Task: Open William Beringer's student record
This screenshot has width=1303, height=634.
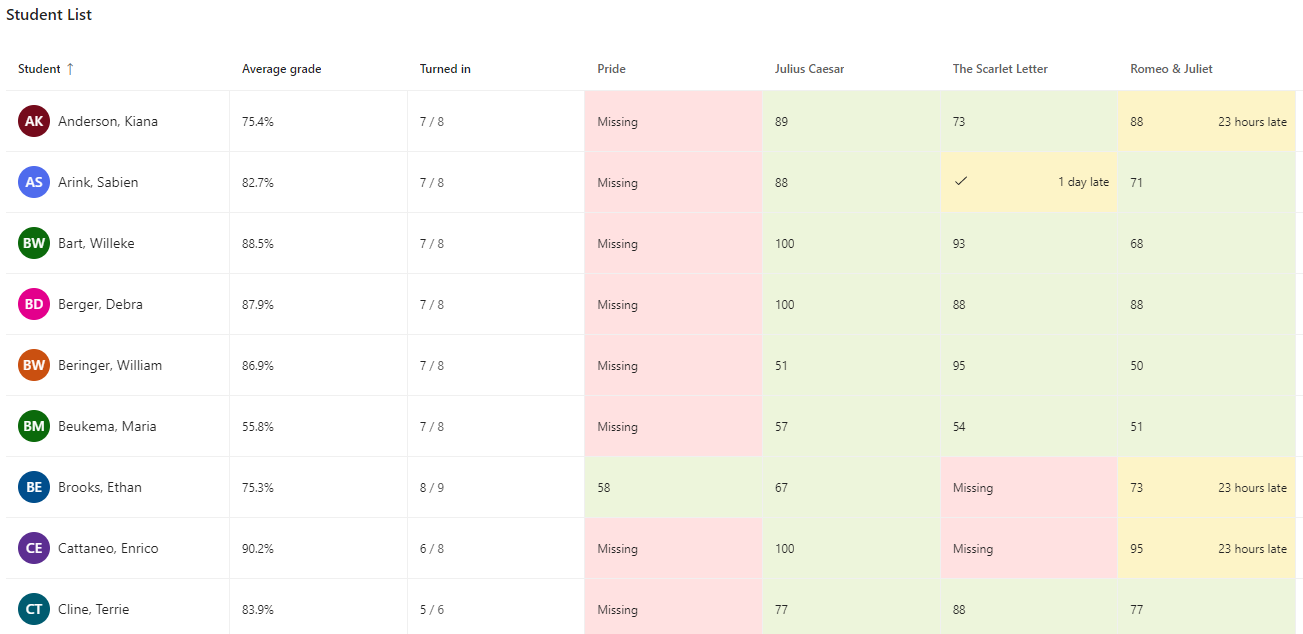Action: tap(110, 364)
